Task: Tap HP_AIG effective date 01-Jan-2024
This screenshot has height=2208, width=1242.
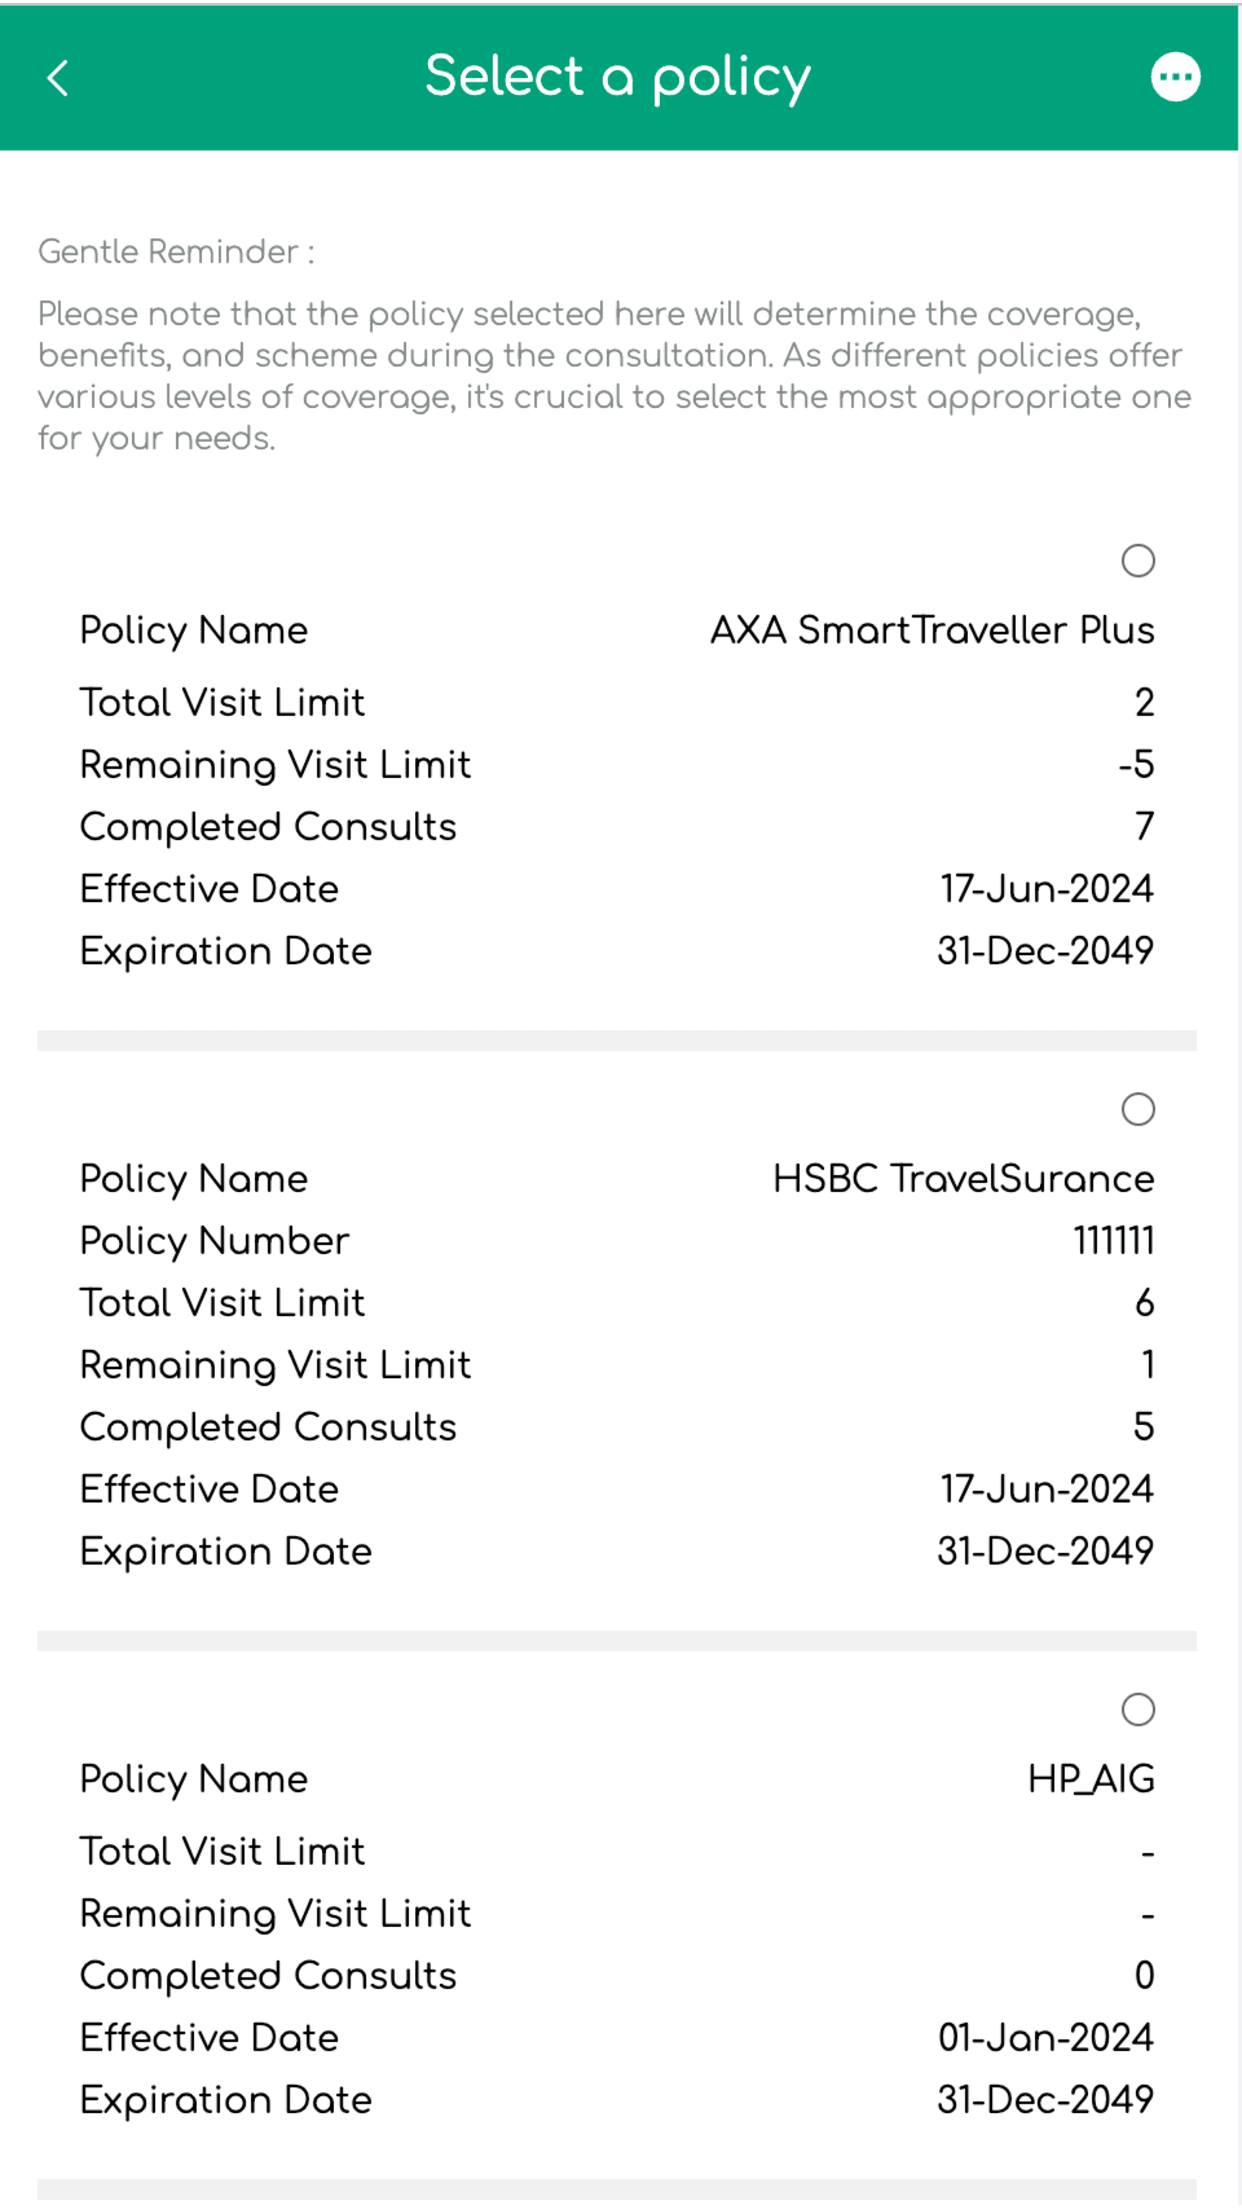Action: 1046,2037
